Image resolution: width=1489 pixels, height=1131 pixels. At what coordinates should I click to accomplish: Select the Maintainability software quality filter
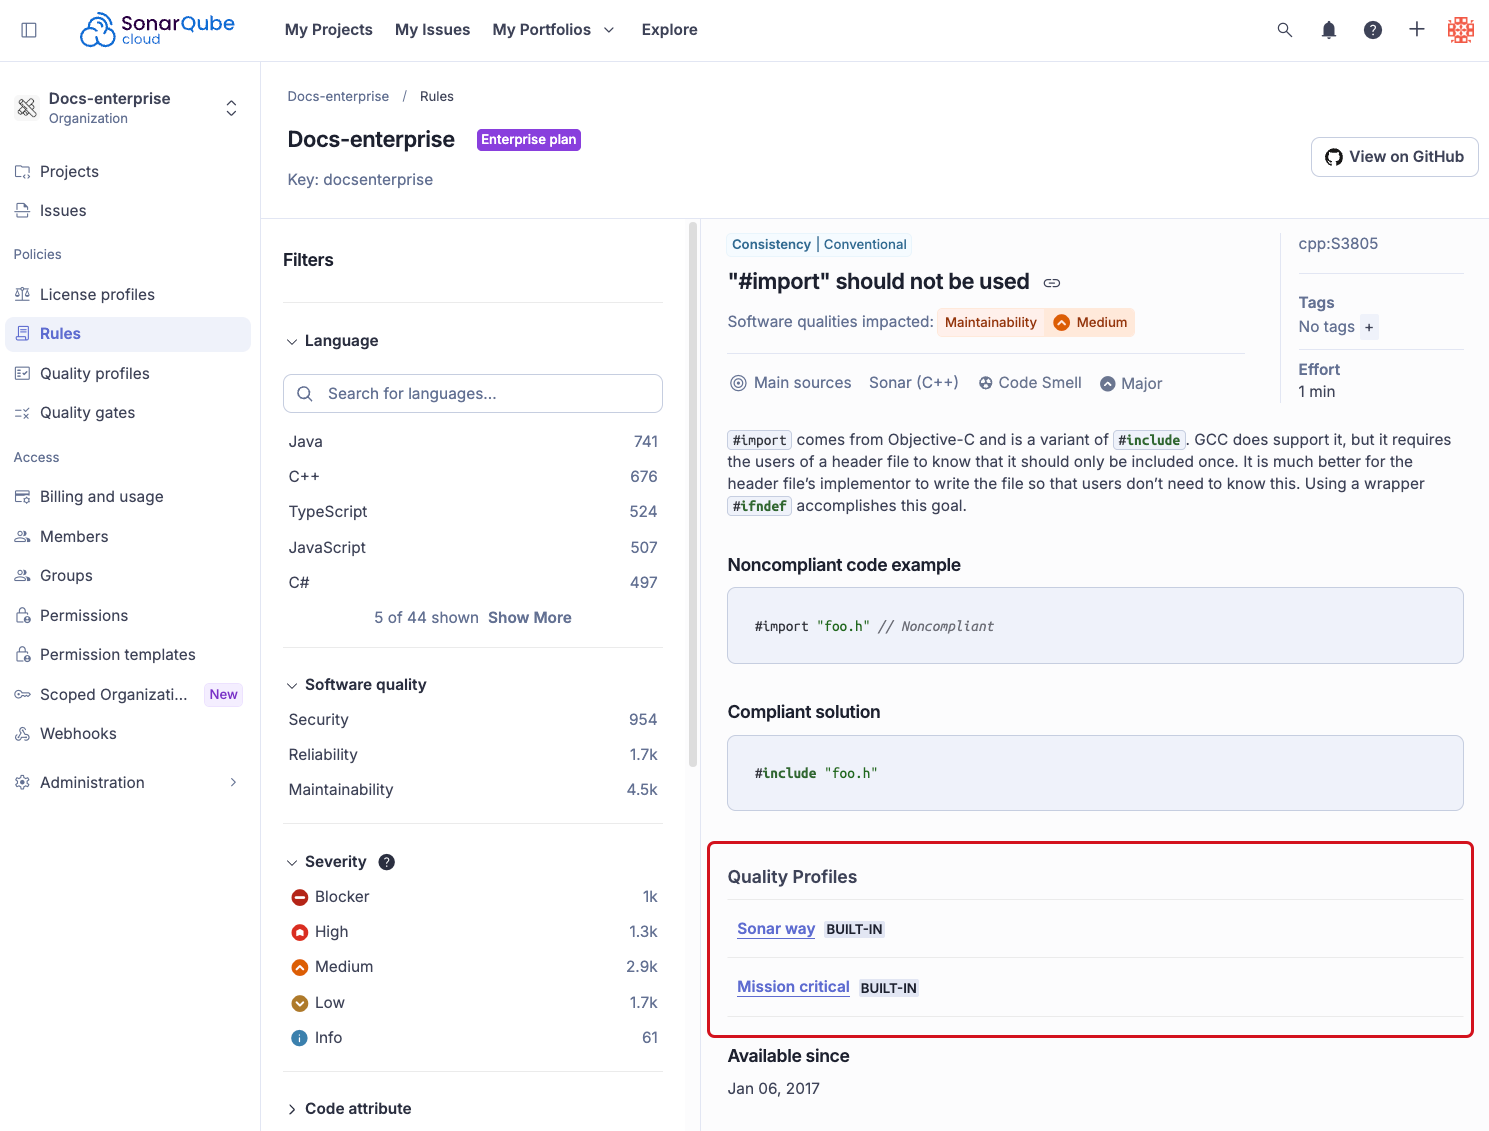pos(341,790)
